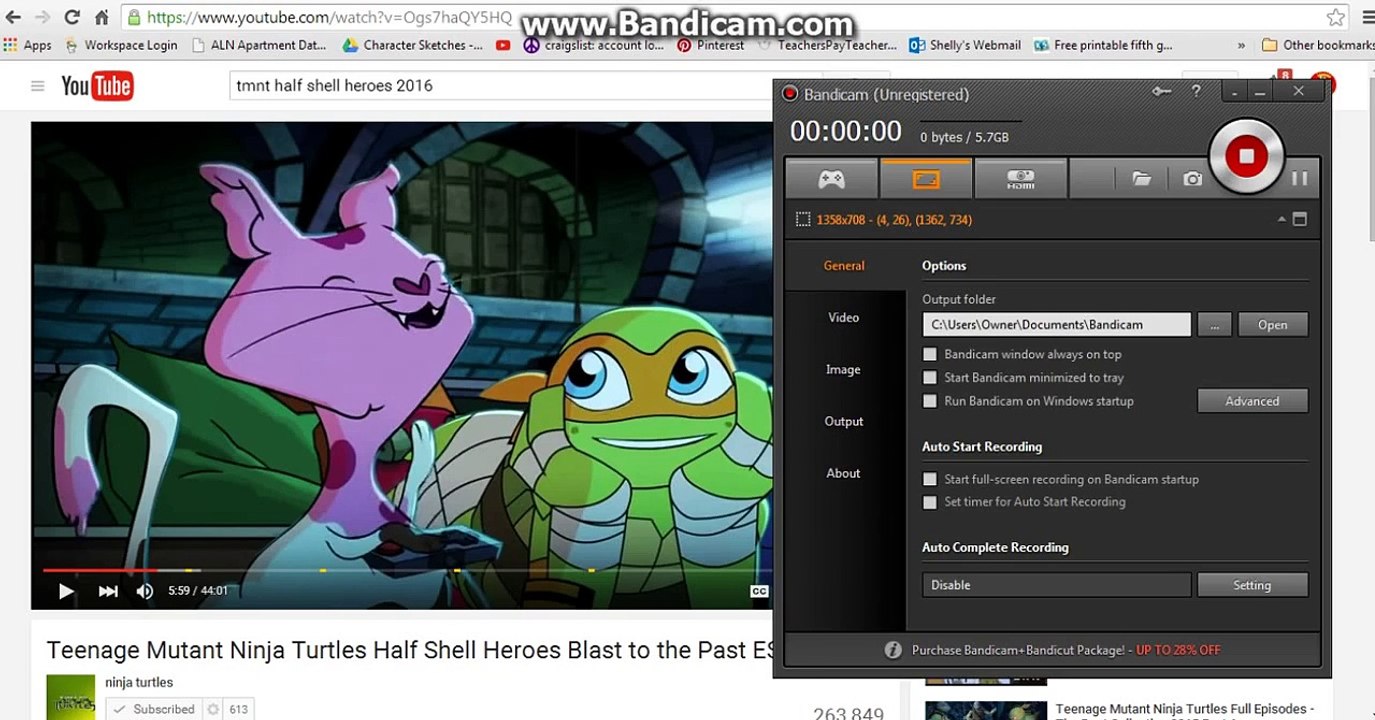The image size is (1375, 720).
Task: Open the Apps bookmark shortcut
Action: click(28, 45)
